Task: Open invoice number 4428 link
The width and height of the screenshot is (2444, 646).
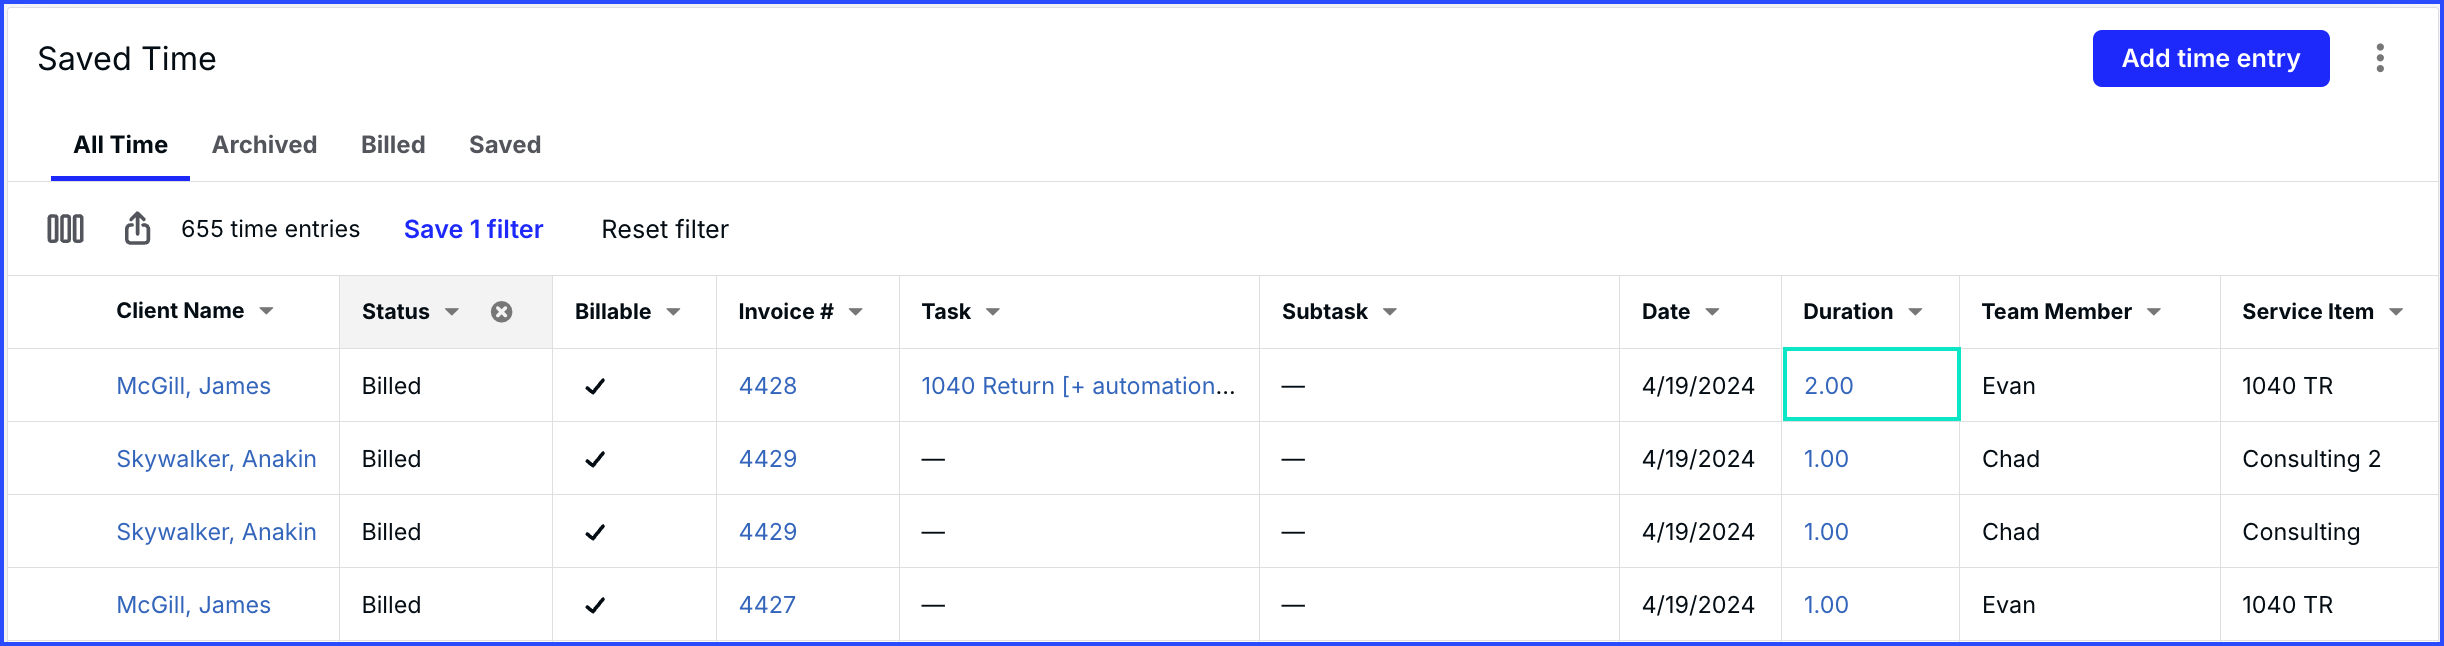Action: pos(768,386)
